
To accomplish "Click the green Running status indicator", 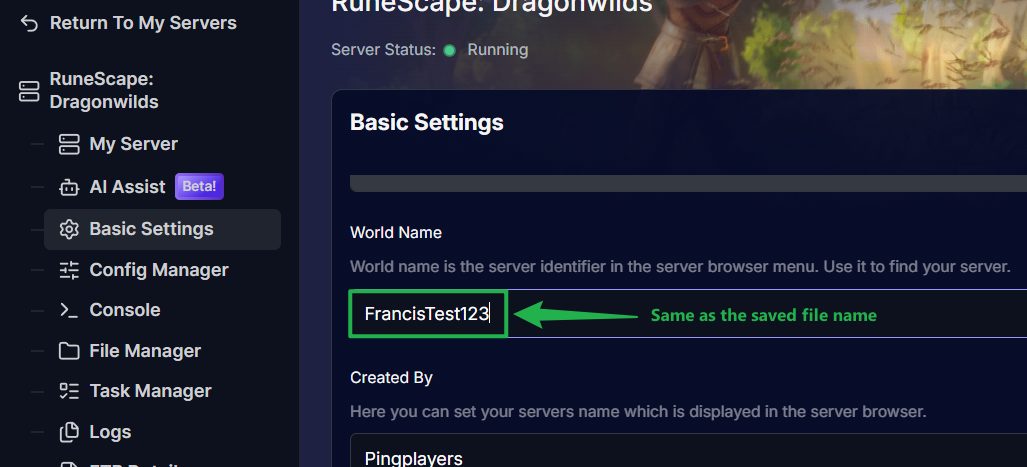I will (450, 50).
